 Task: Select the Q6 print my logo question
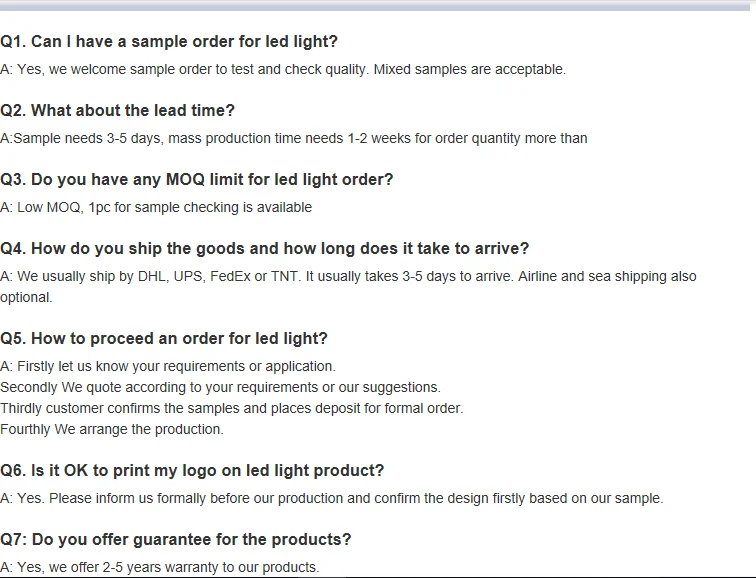coord(192,470)
